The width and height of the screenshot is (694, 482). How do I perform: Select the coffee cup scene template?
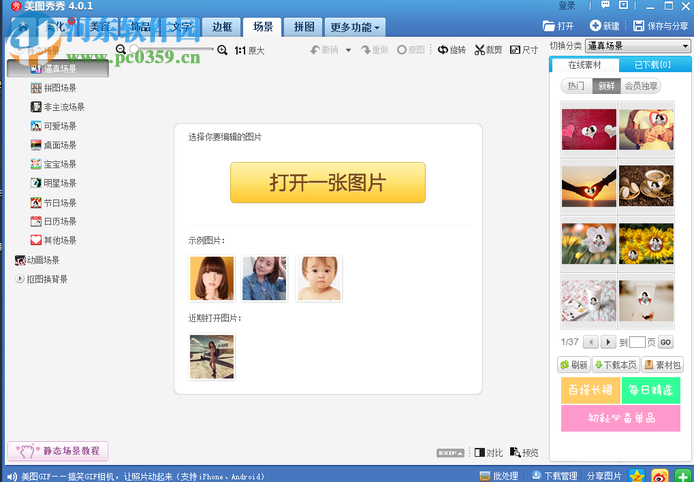[646, 186]
